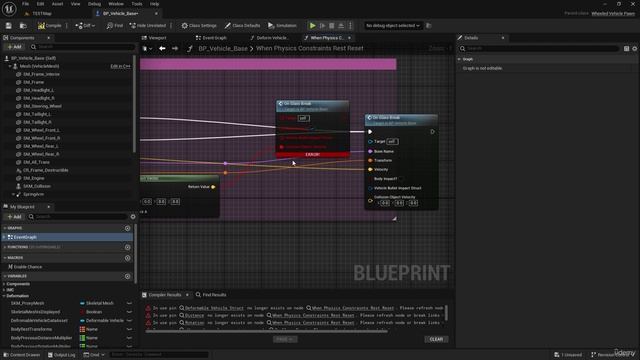Close the When Physics Constraints tab

pos(349,38)
